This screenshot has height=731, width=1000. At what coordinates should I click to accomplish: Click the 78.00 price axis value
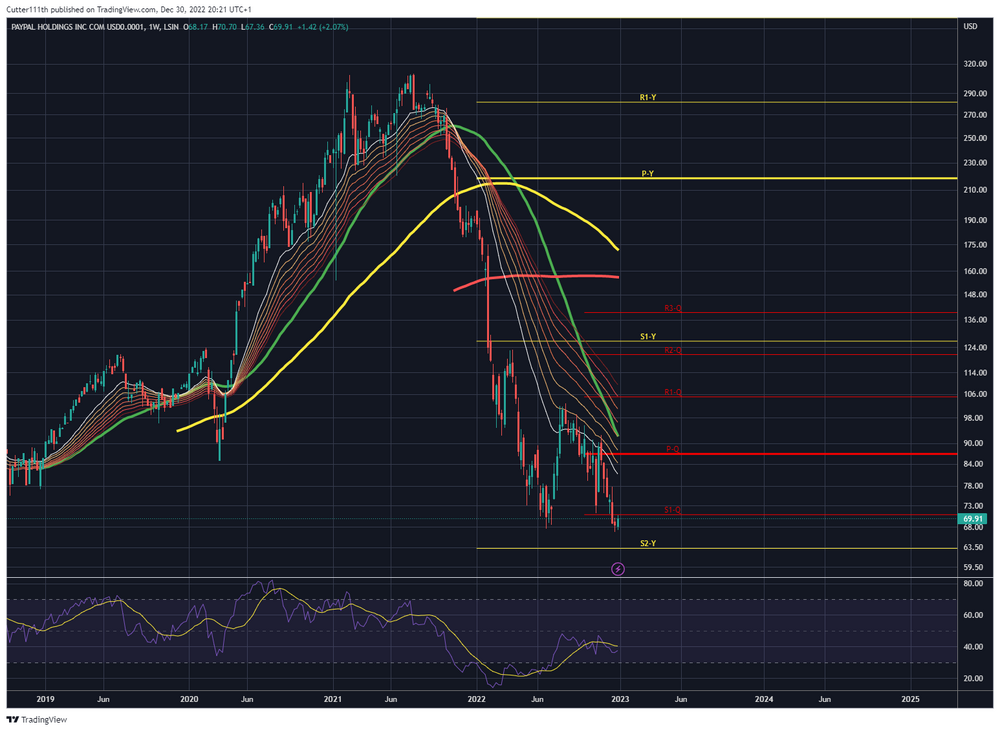973,485
